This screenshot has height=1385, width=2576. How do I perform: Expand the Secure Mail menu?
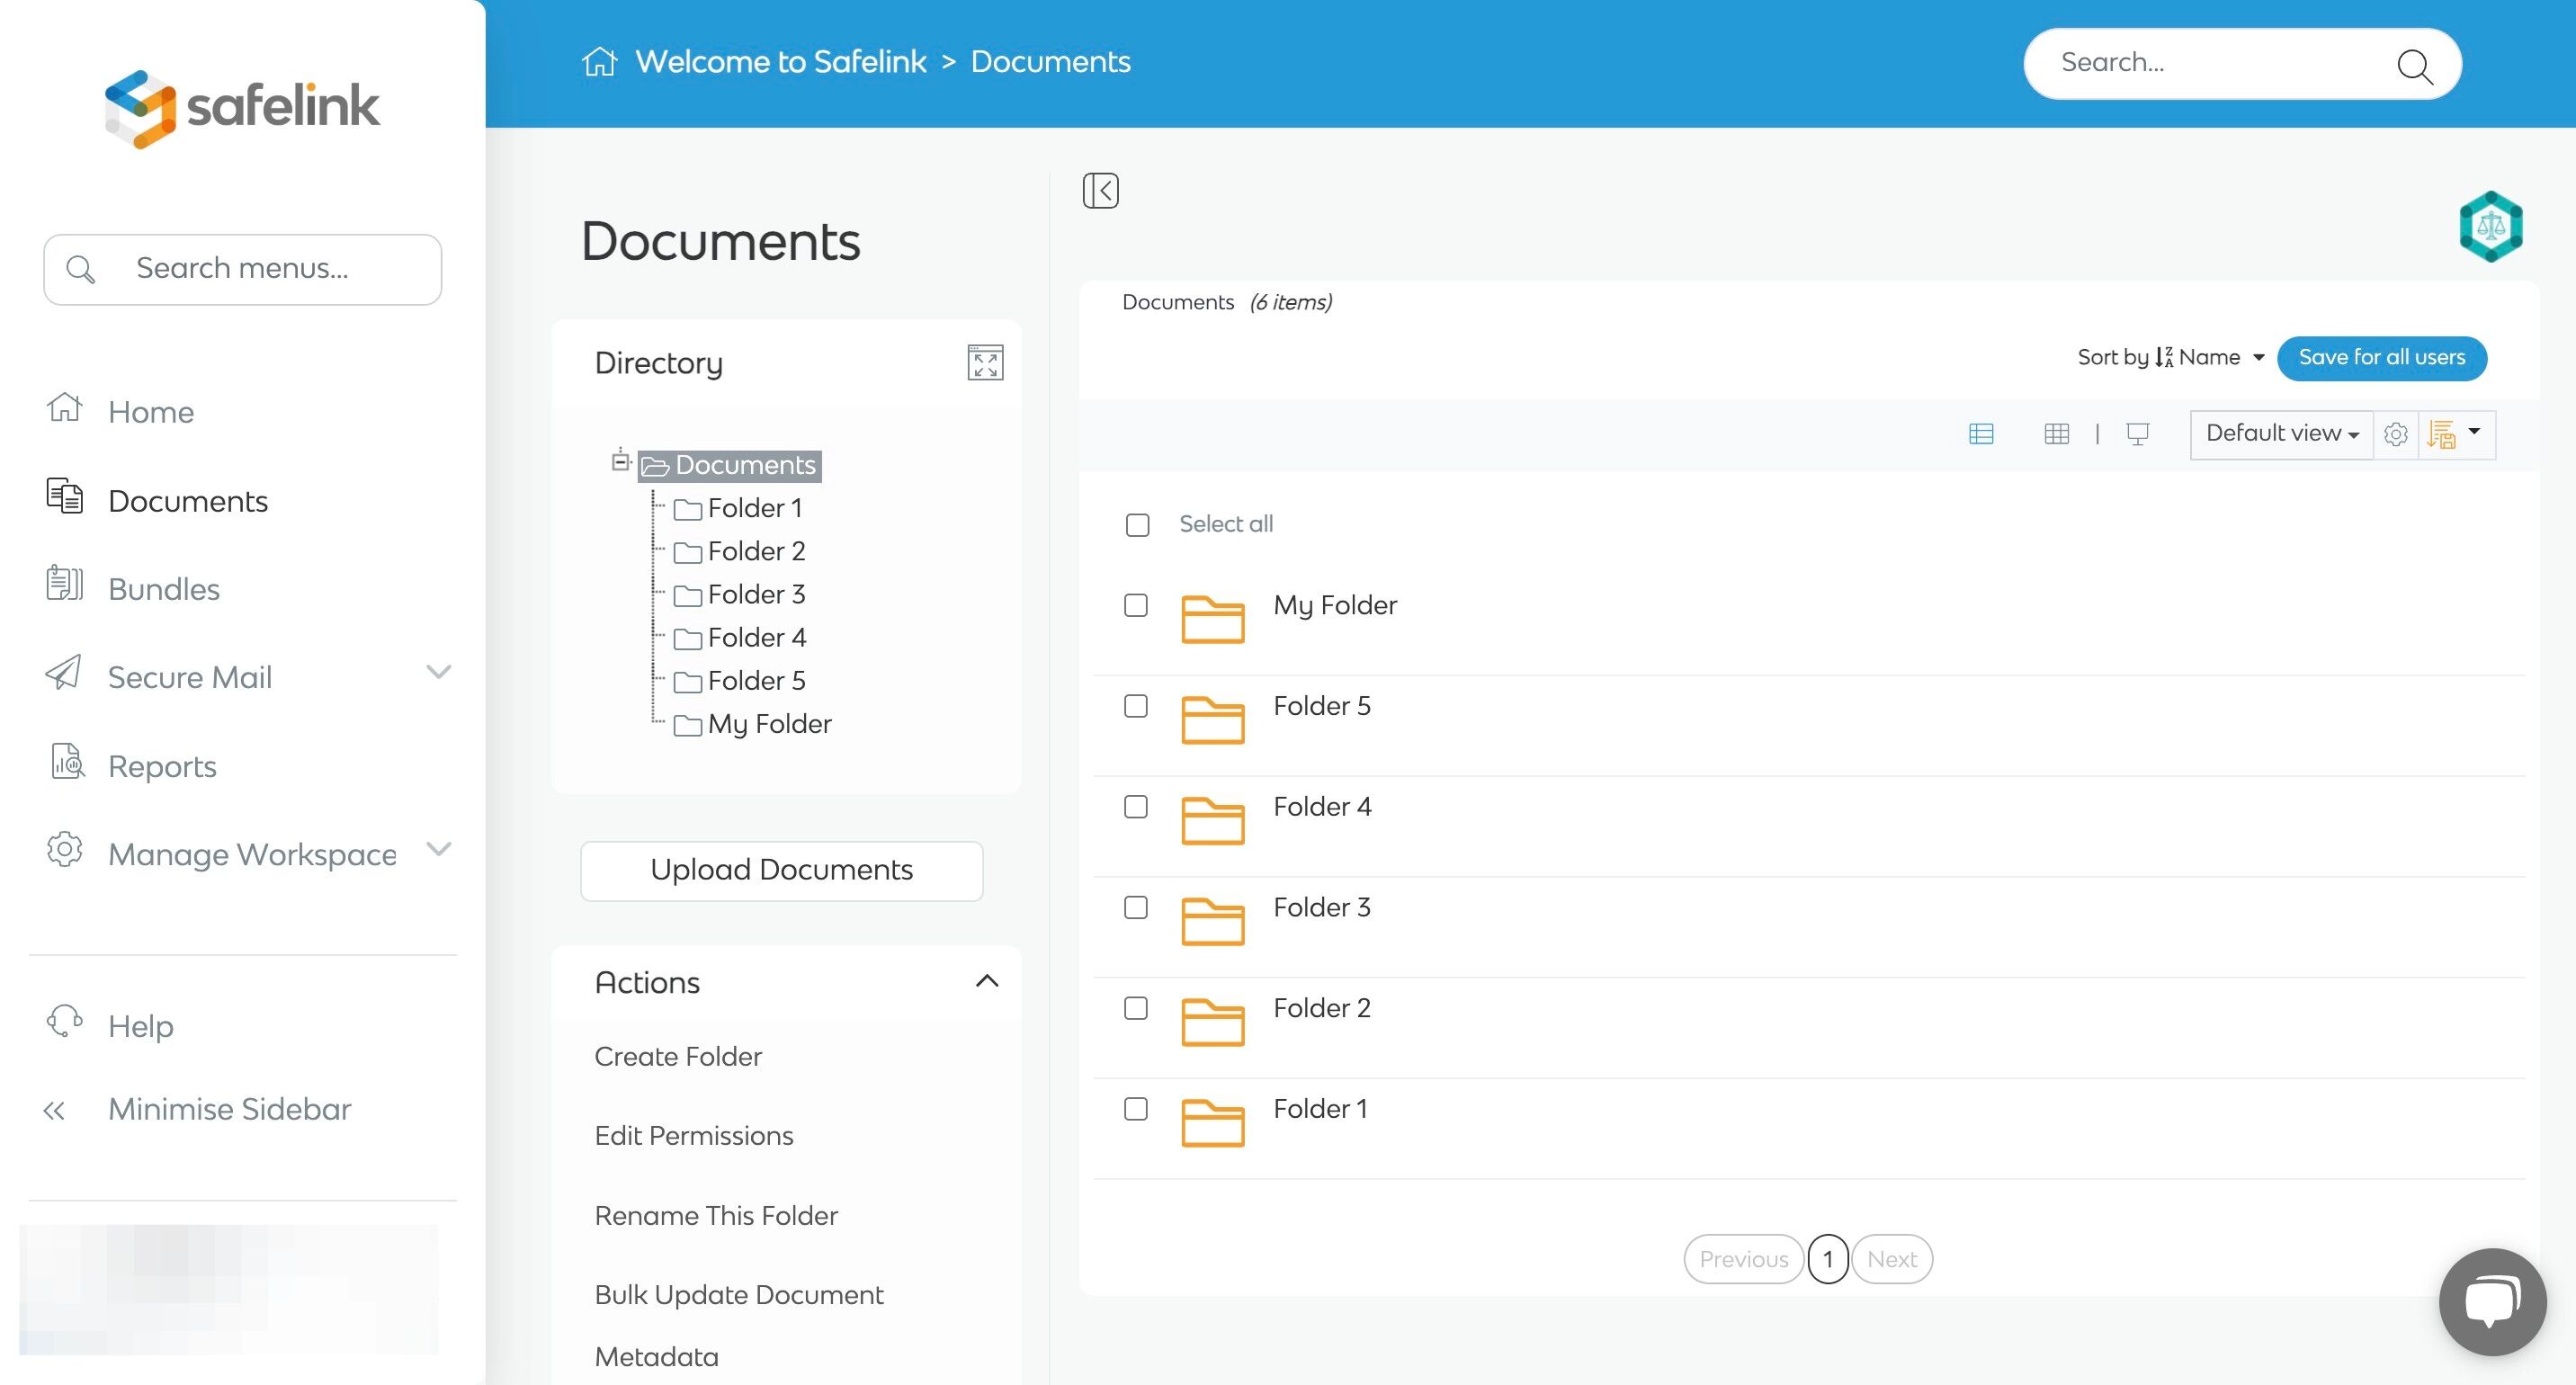438,672
